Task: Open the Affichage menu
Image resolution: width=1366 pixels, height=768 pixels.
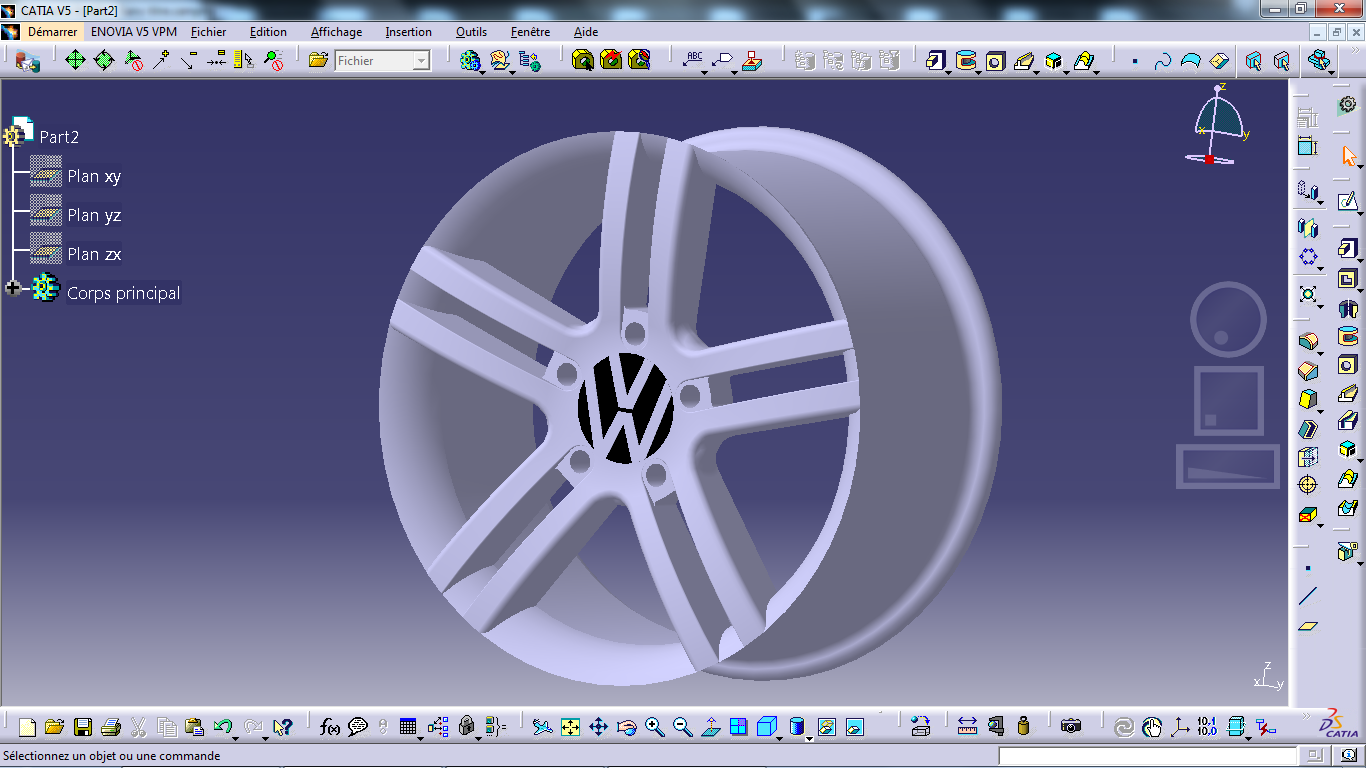Action: (336, 32)
